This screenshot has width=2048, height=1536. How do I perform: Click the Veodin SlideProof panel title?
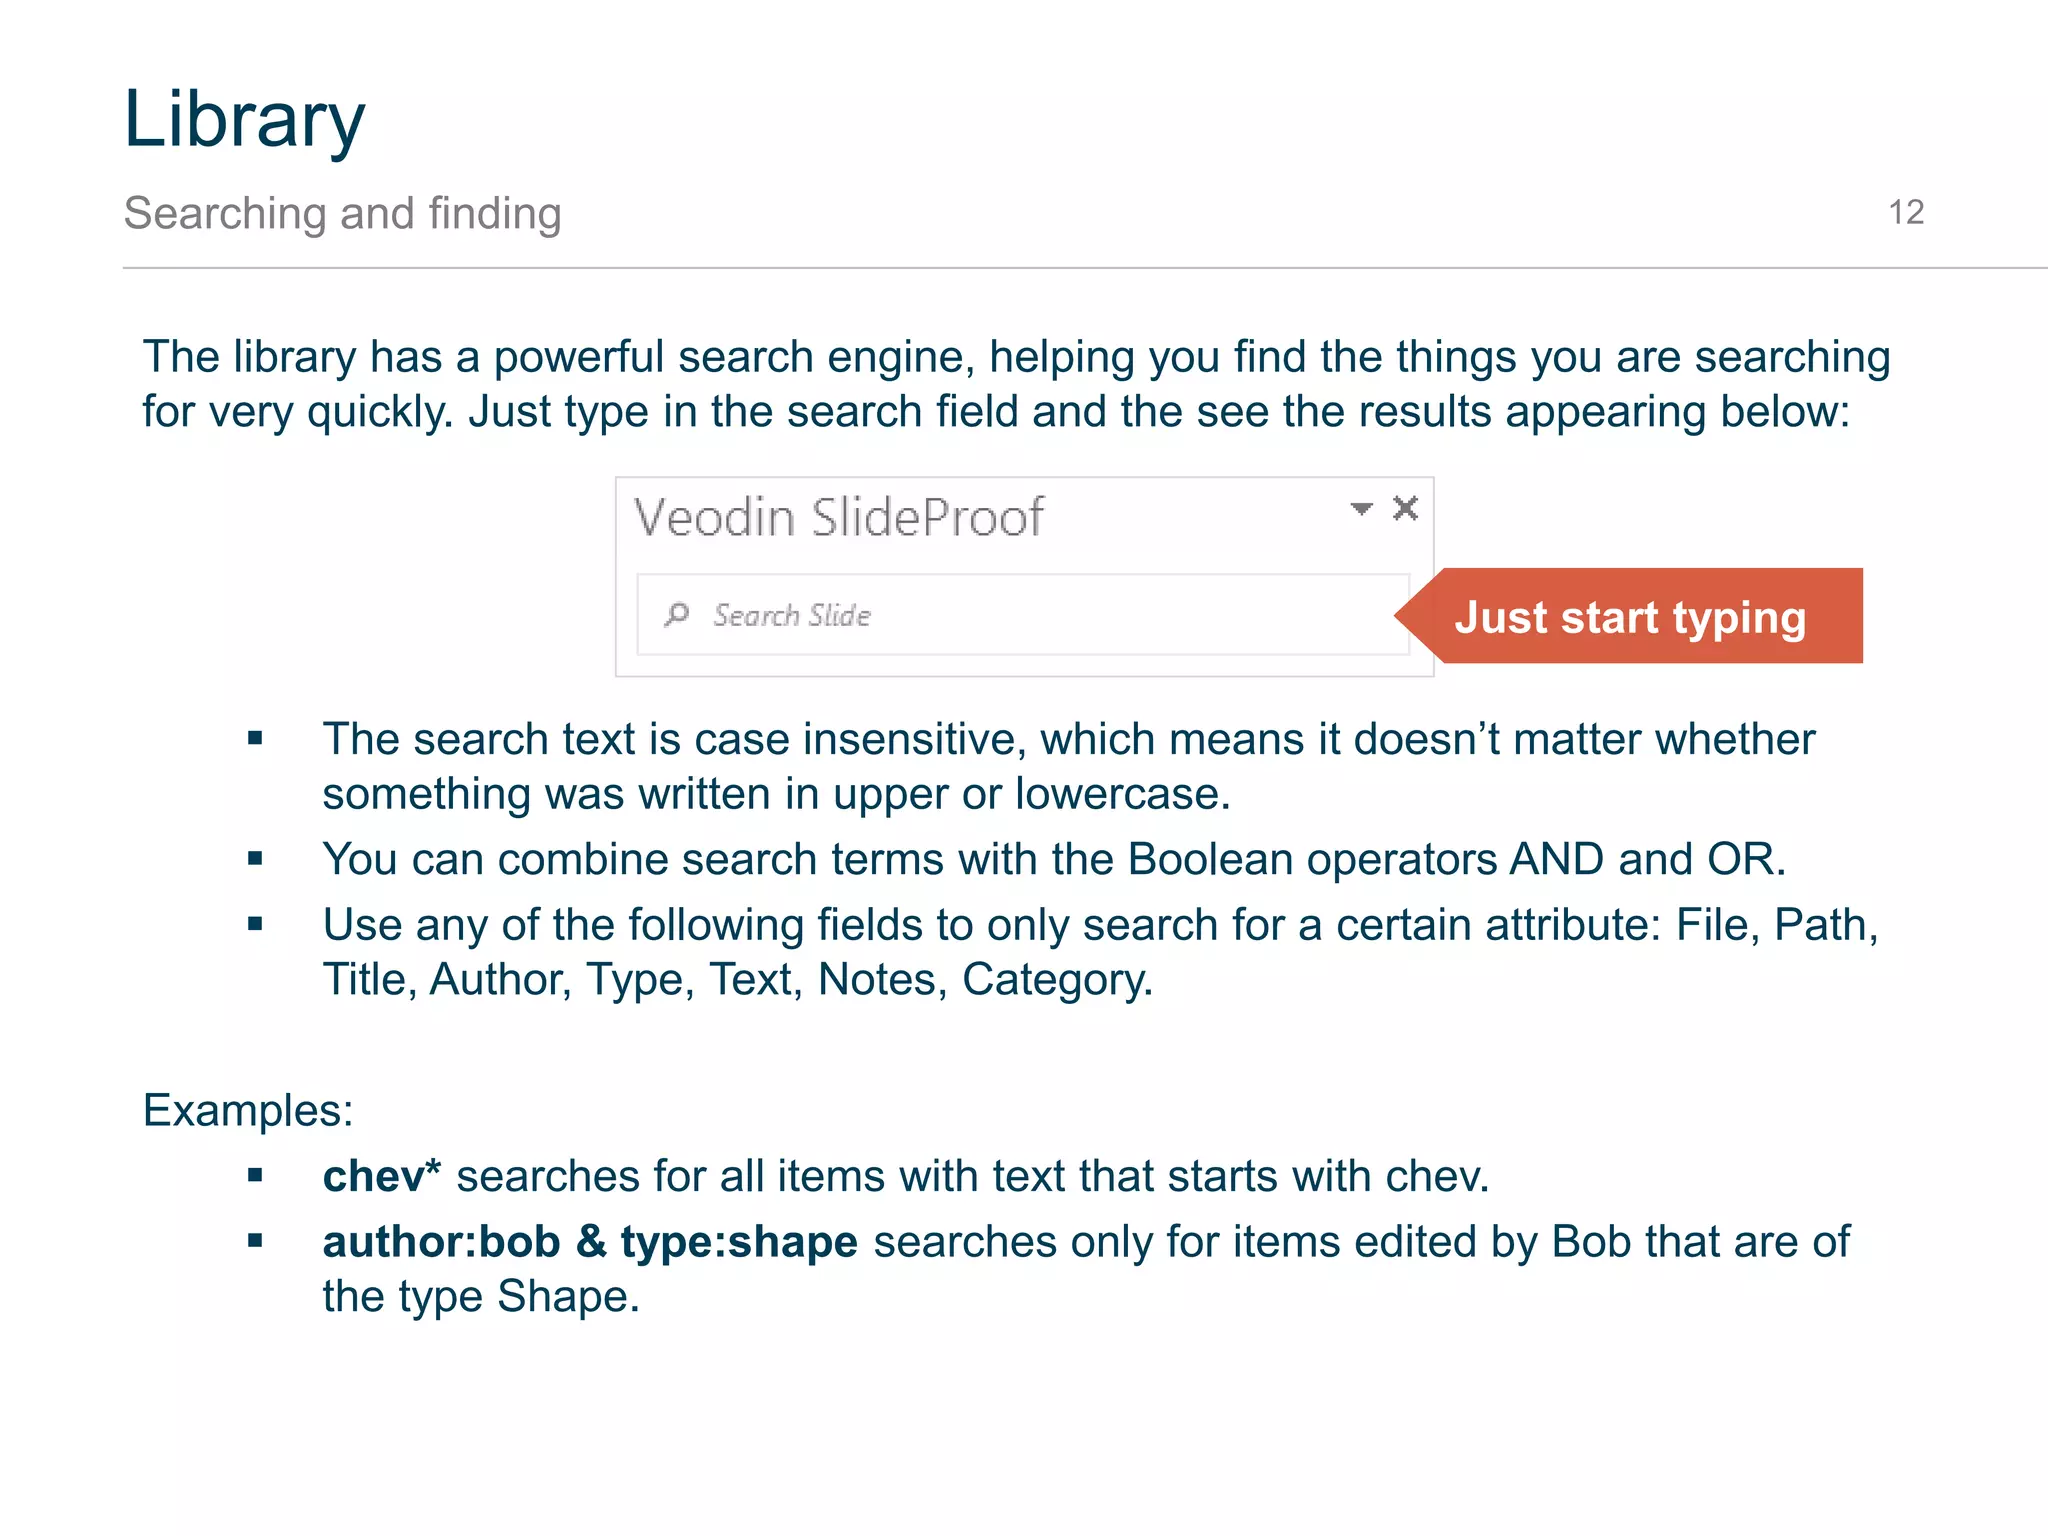click(x=838, y=518)
